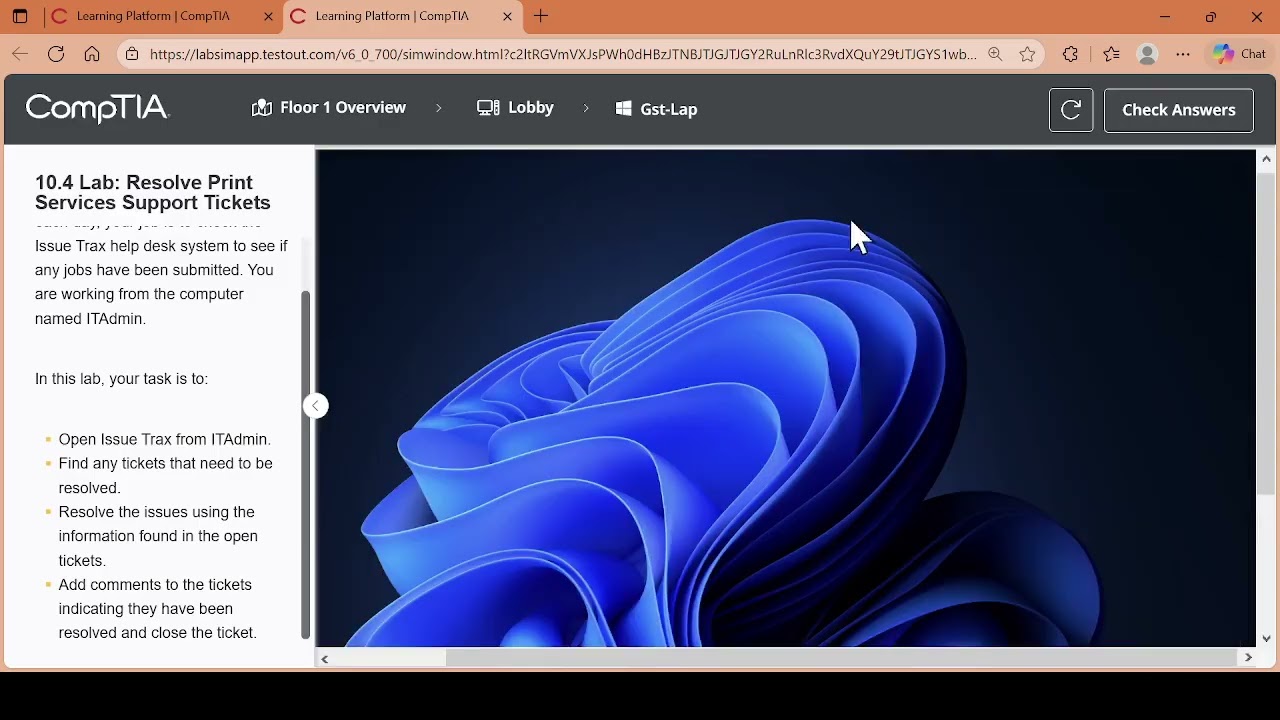The height and width of the screenshot is (720, 1280).
Task: Click 'Resolve the issues' task item
Action: [x=158, y=536]
